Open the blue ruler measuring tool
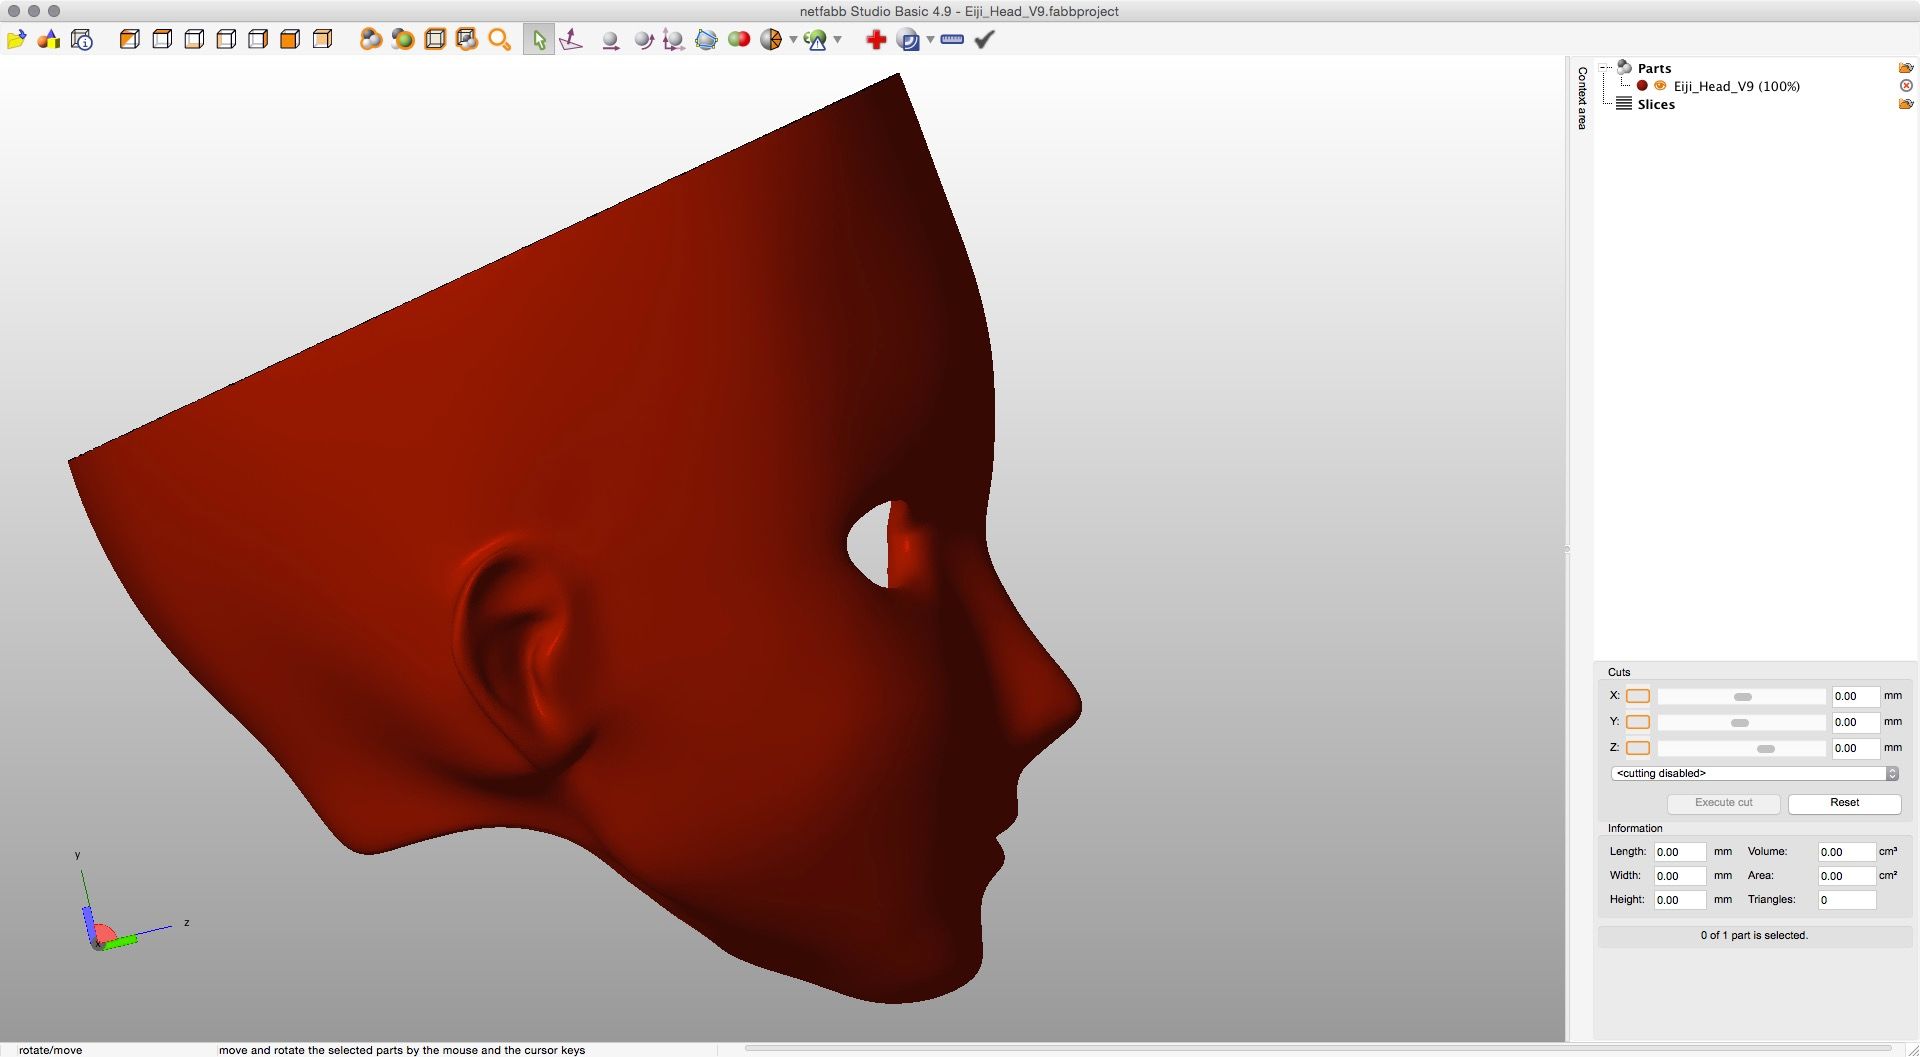This screenshot has height=1057, width=1920. (952, 40)
